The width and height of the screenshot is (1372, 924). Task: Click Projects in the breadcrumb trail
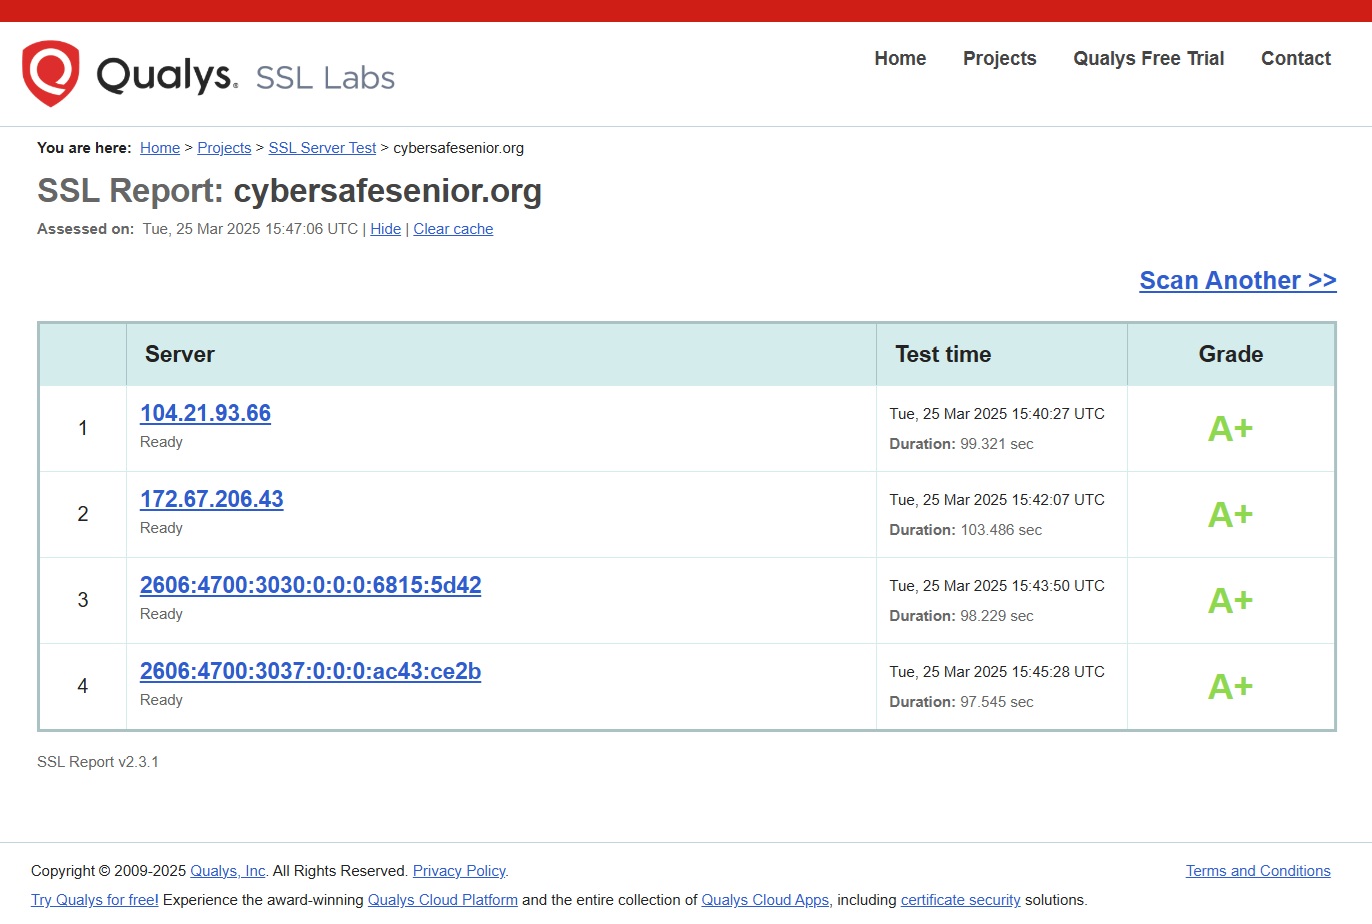(224, 147)
